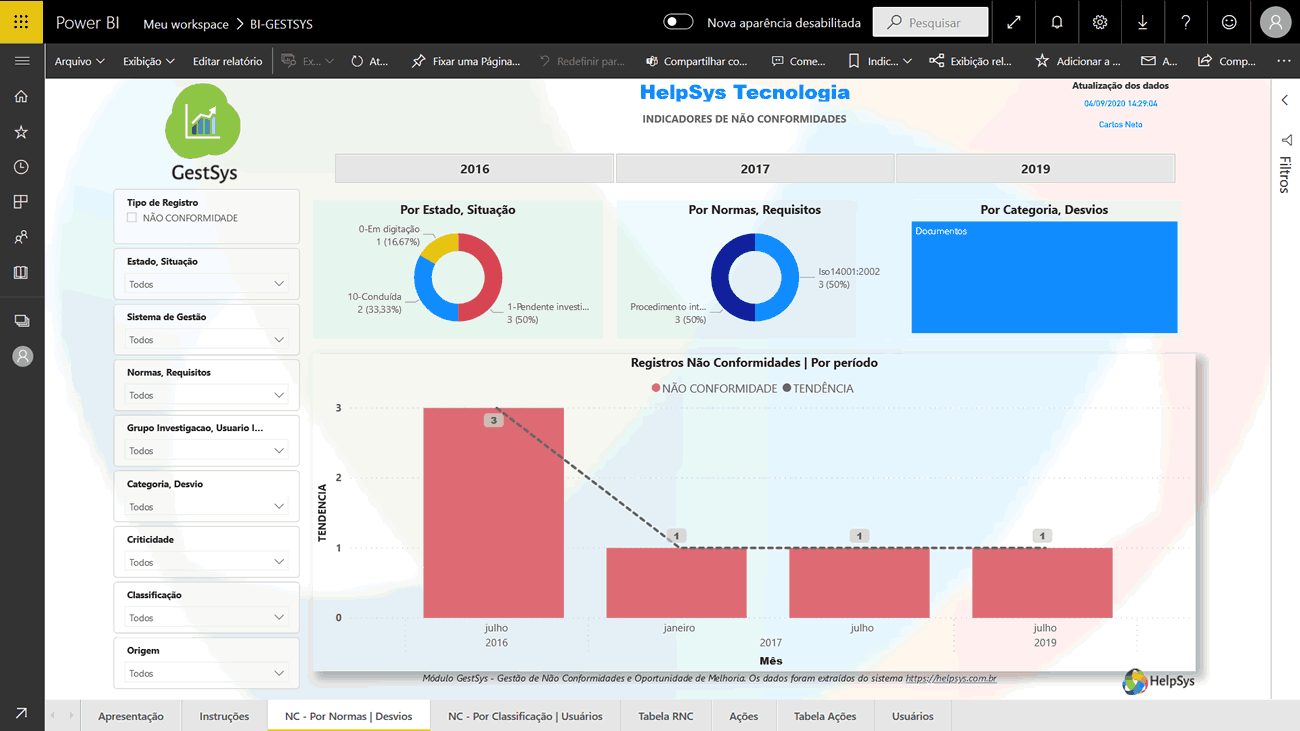Toggle NÃO CONFORMIDADE legend item in chart
Screen dimensions: 1300x731
click(x=714, y=388)
